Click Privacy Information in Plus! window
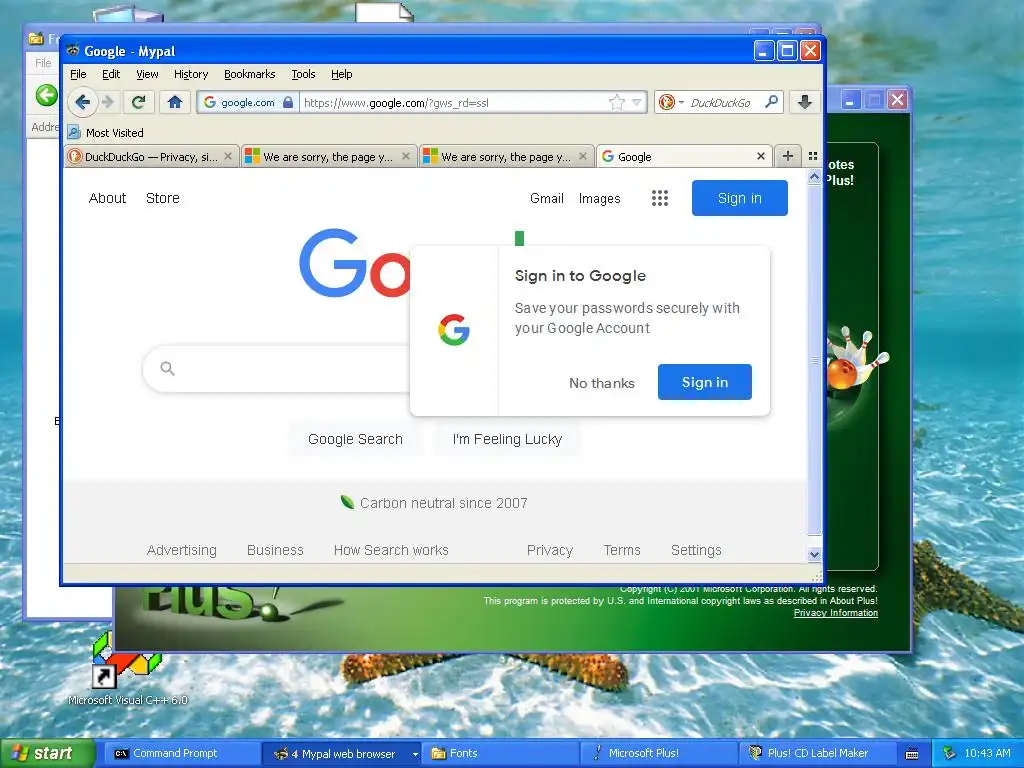 click(835, 613)
